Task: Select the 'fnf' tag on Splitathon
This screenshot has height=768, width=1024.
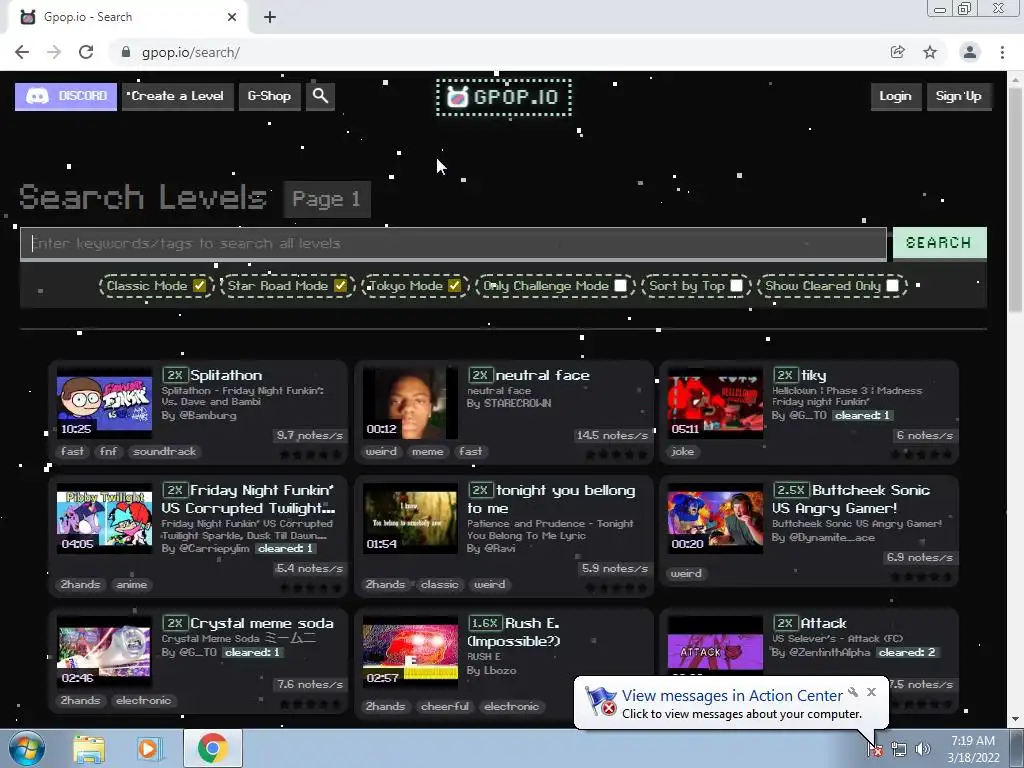Action: [108, 451]
